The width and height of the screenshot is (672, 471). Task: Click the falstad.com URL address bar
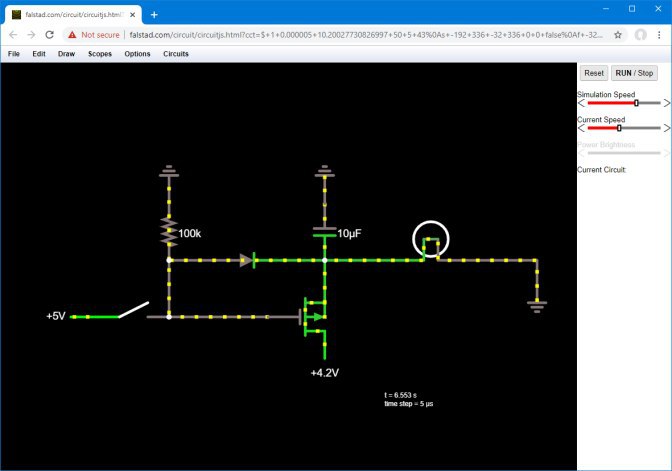pyautogui.click(x=366, y=35)
